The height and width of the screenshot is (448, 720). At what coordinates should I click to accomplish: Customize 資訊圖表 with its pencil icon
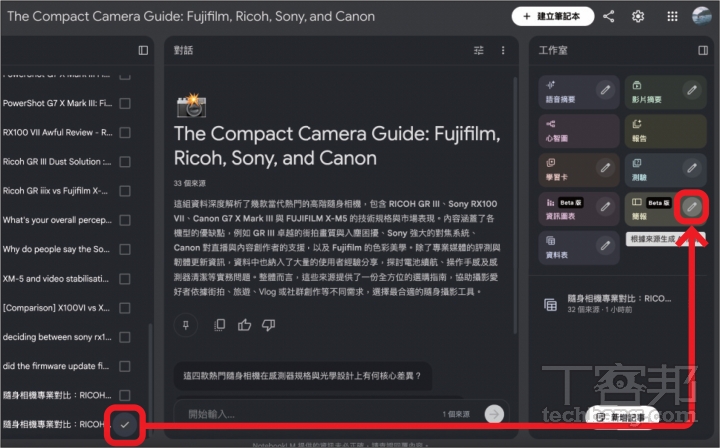coord(606,207)
